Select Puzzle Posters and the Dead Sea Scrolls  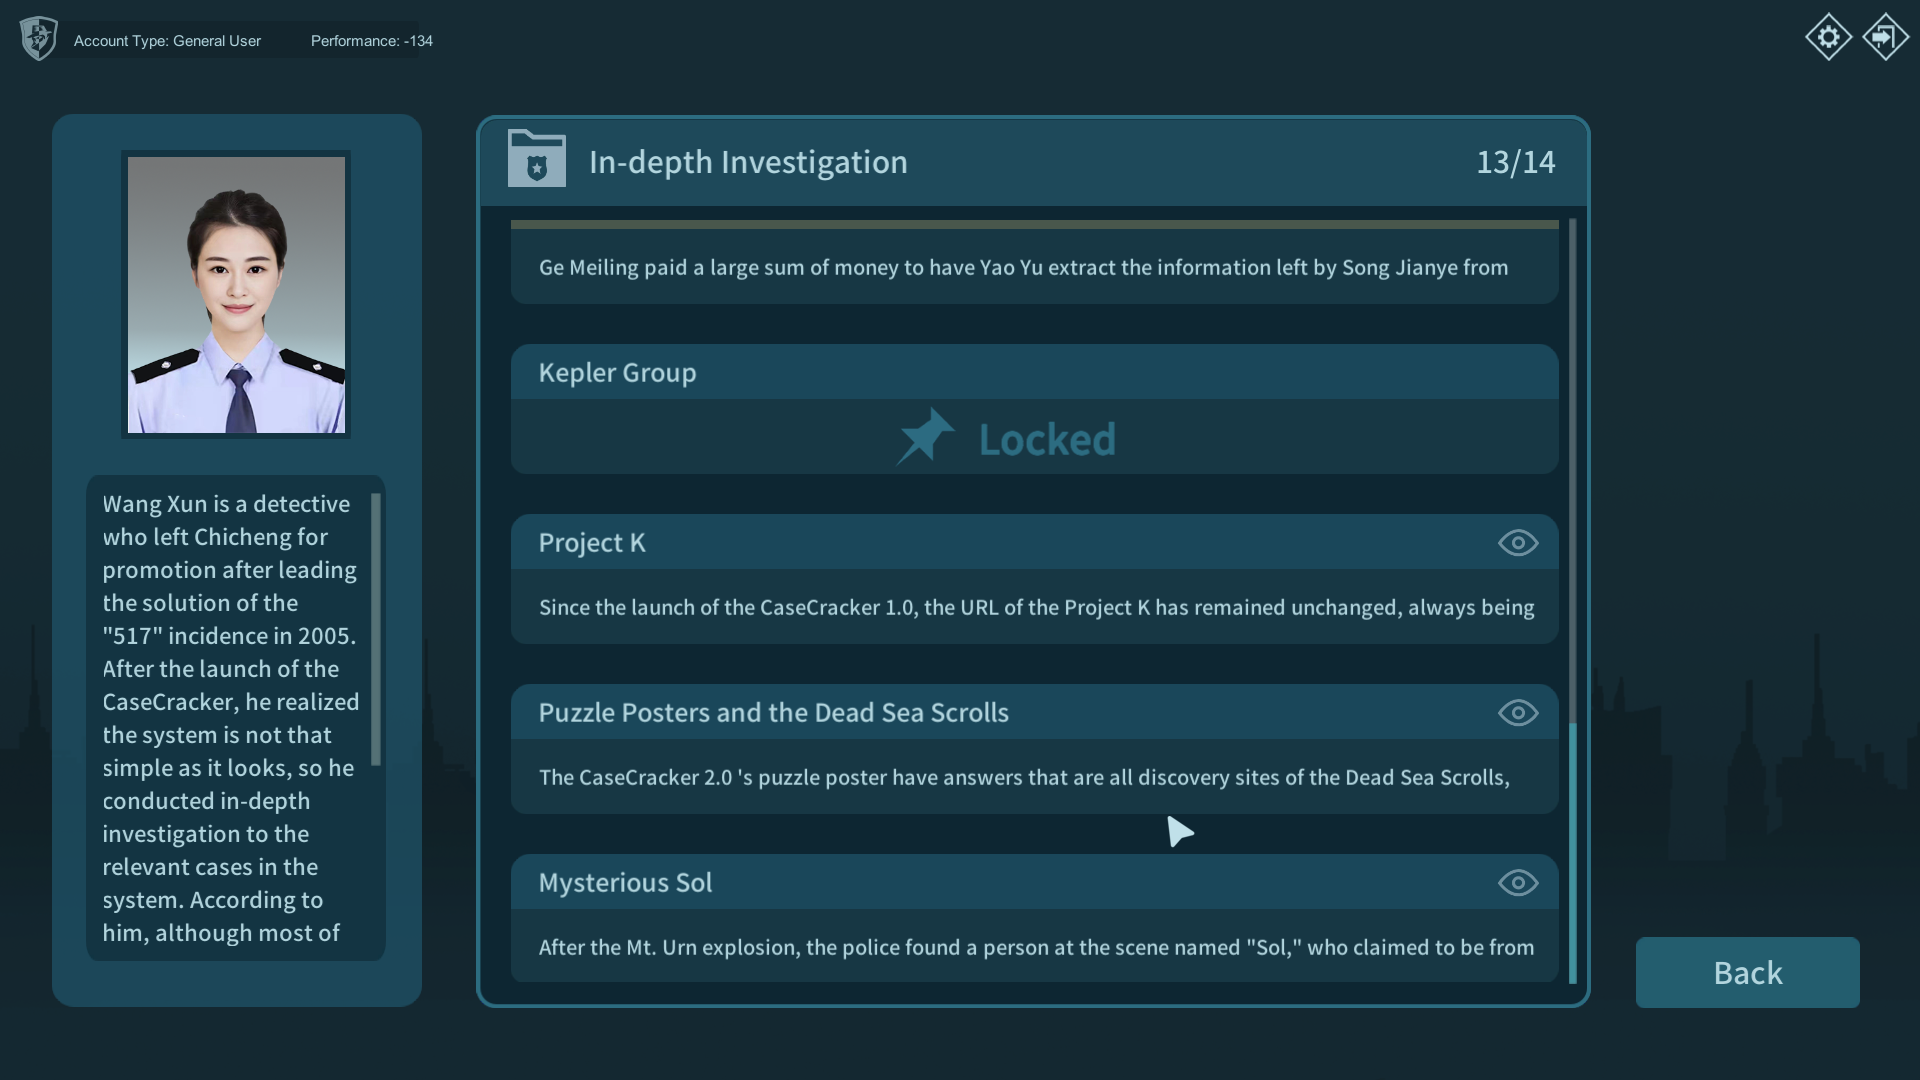point(773,712)
